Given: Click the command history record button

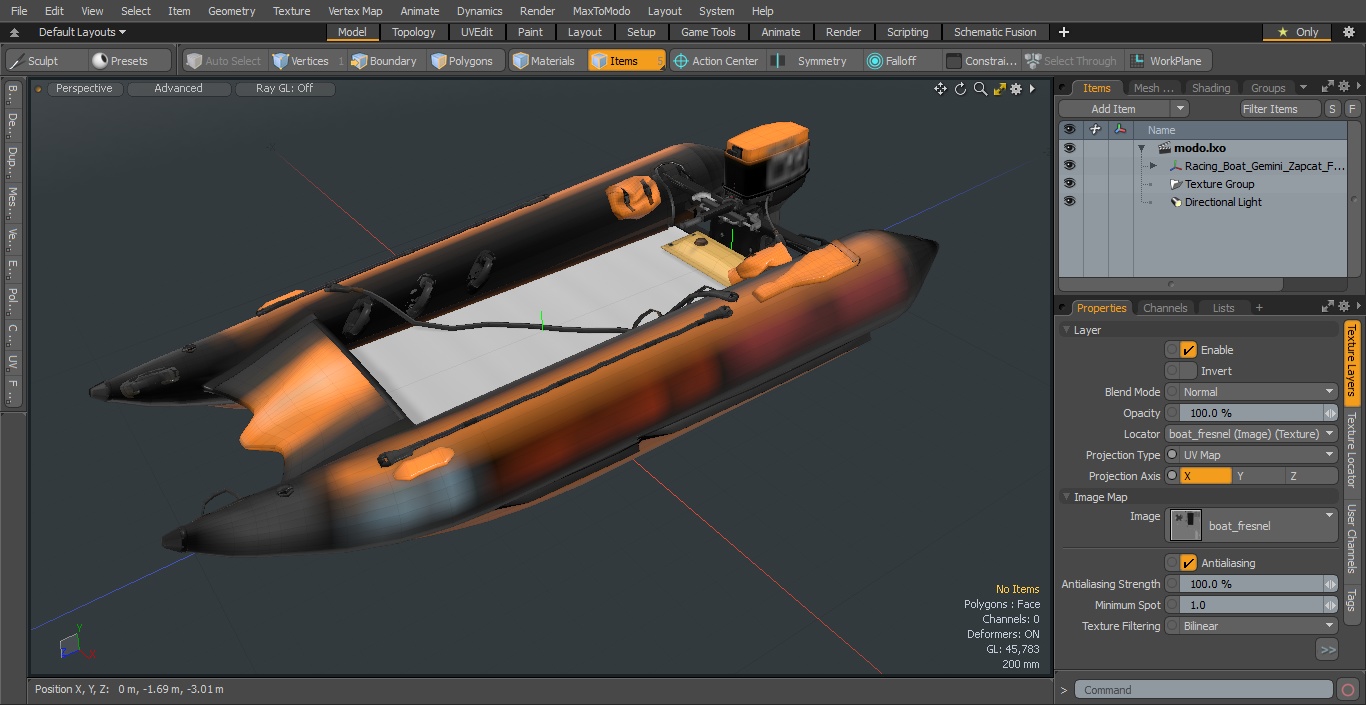Looking at the screenshot, I should tap(1348, 689).
